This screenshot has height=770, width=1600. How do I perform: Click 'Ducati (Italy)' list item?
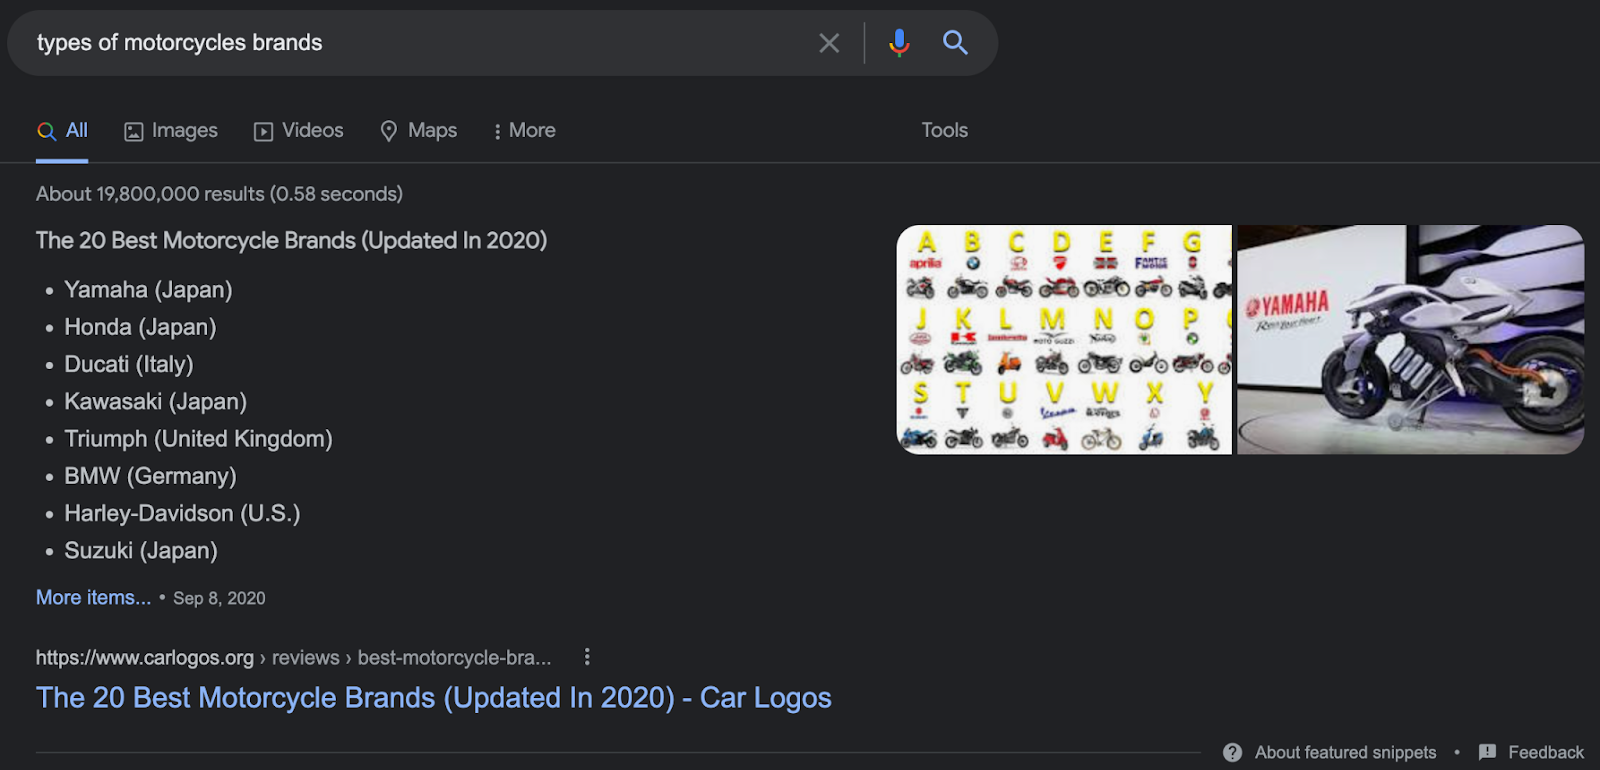129,364
